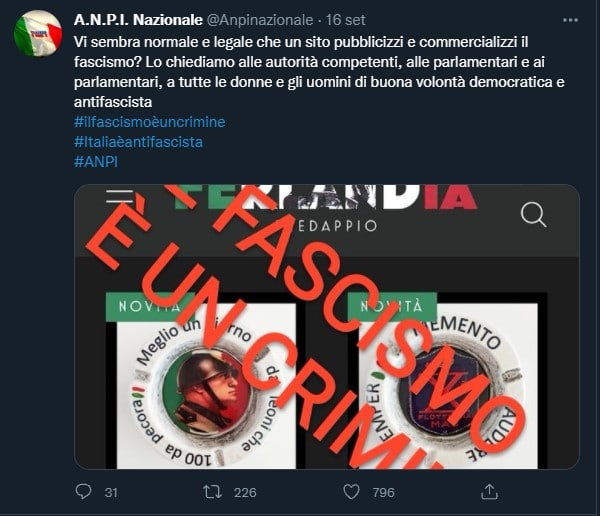600x516 pixels.
Task: Click the hamburger menu icon in image
Action: click(x=120, y=196)
